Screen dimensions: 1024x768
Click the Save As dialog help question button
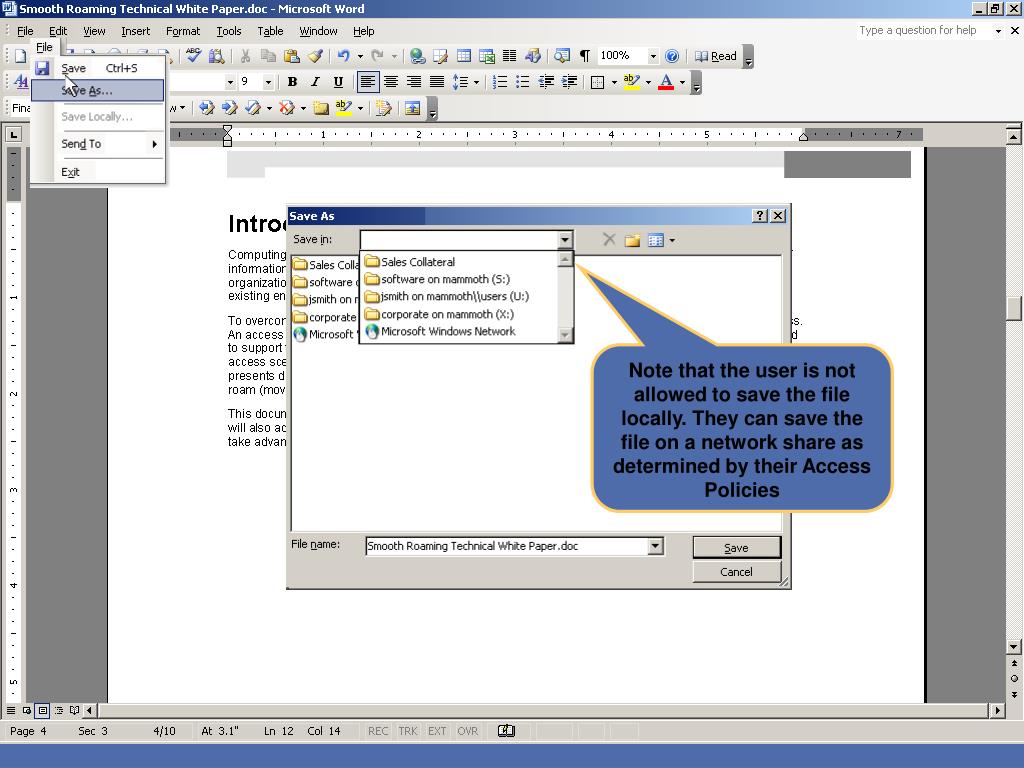click(760, 216)
